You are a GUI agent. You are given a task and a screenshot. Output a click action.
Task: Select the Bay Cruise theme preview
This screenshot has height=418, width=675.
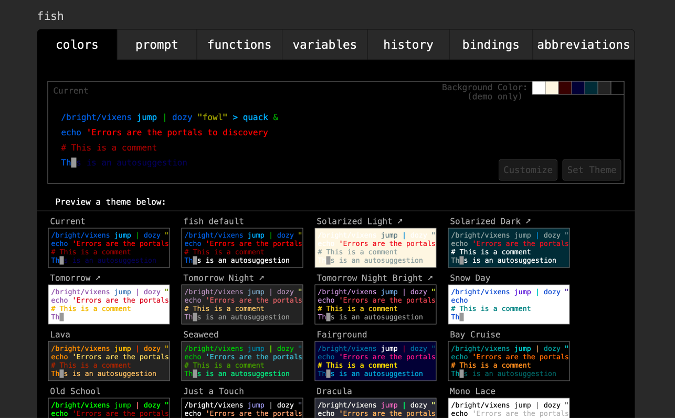(509, 361)
